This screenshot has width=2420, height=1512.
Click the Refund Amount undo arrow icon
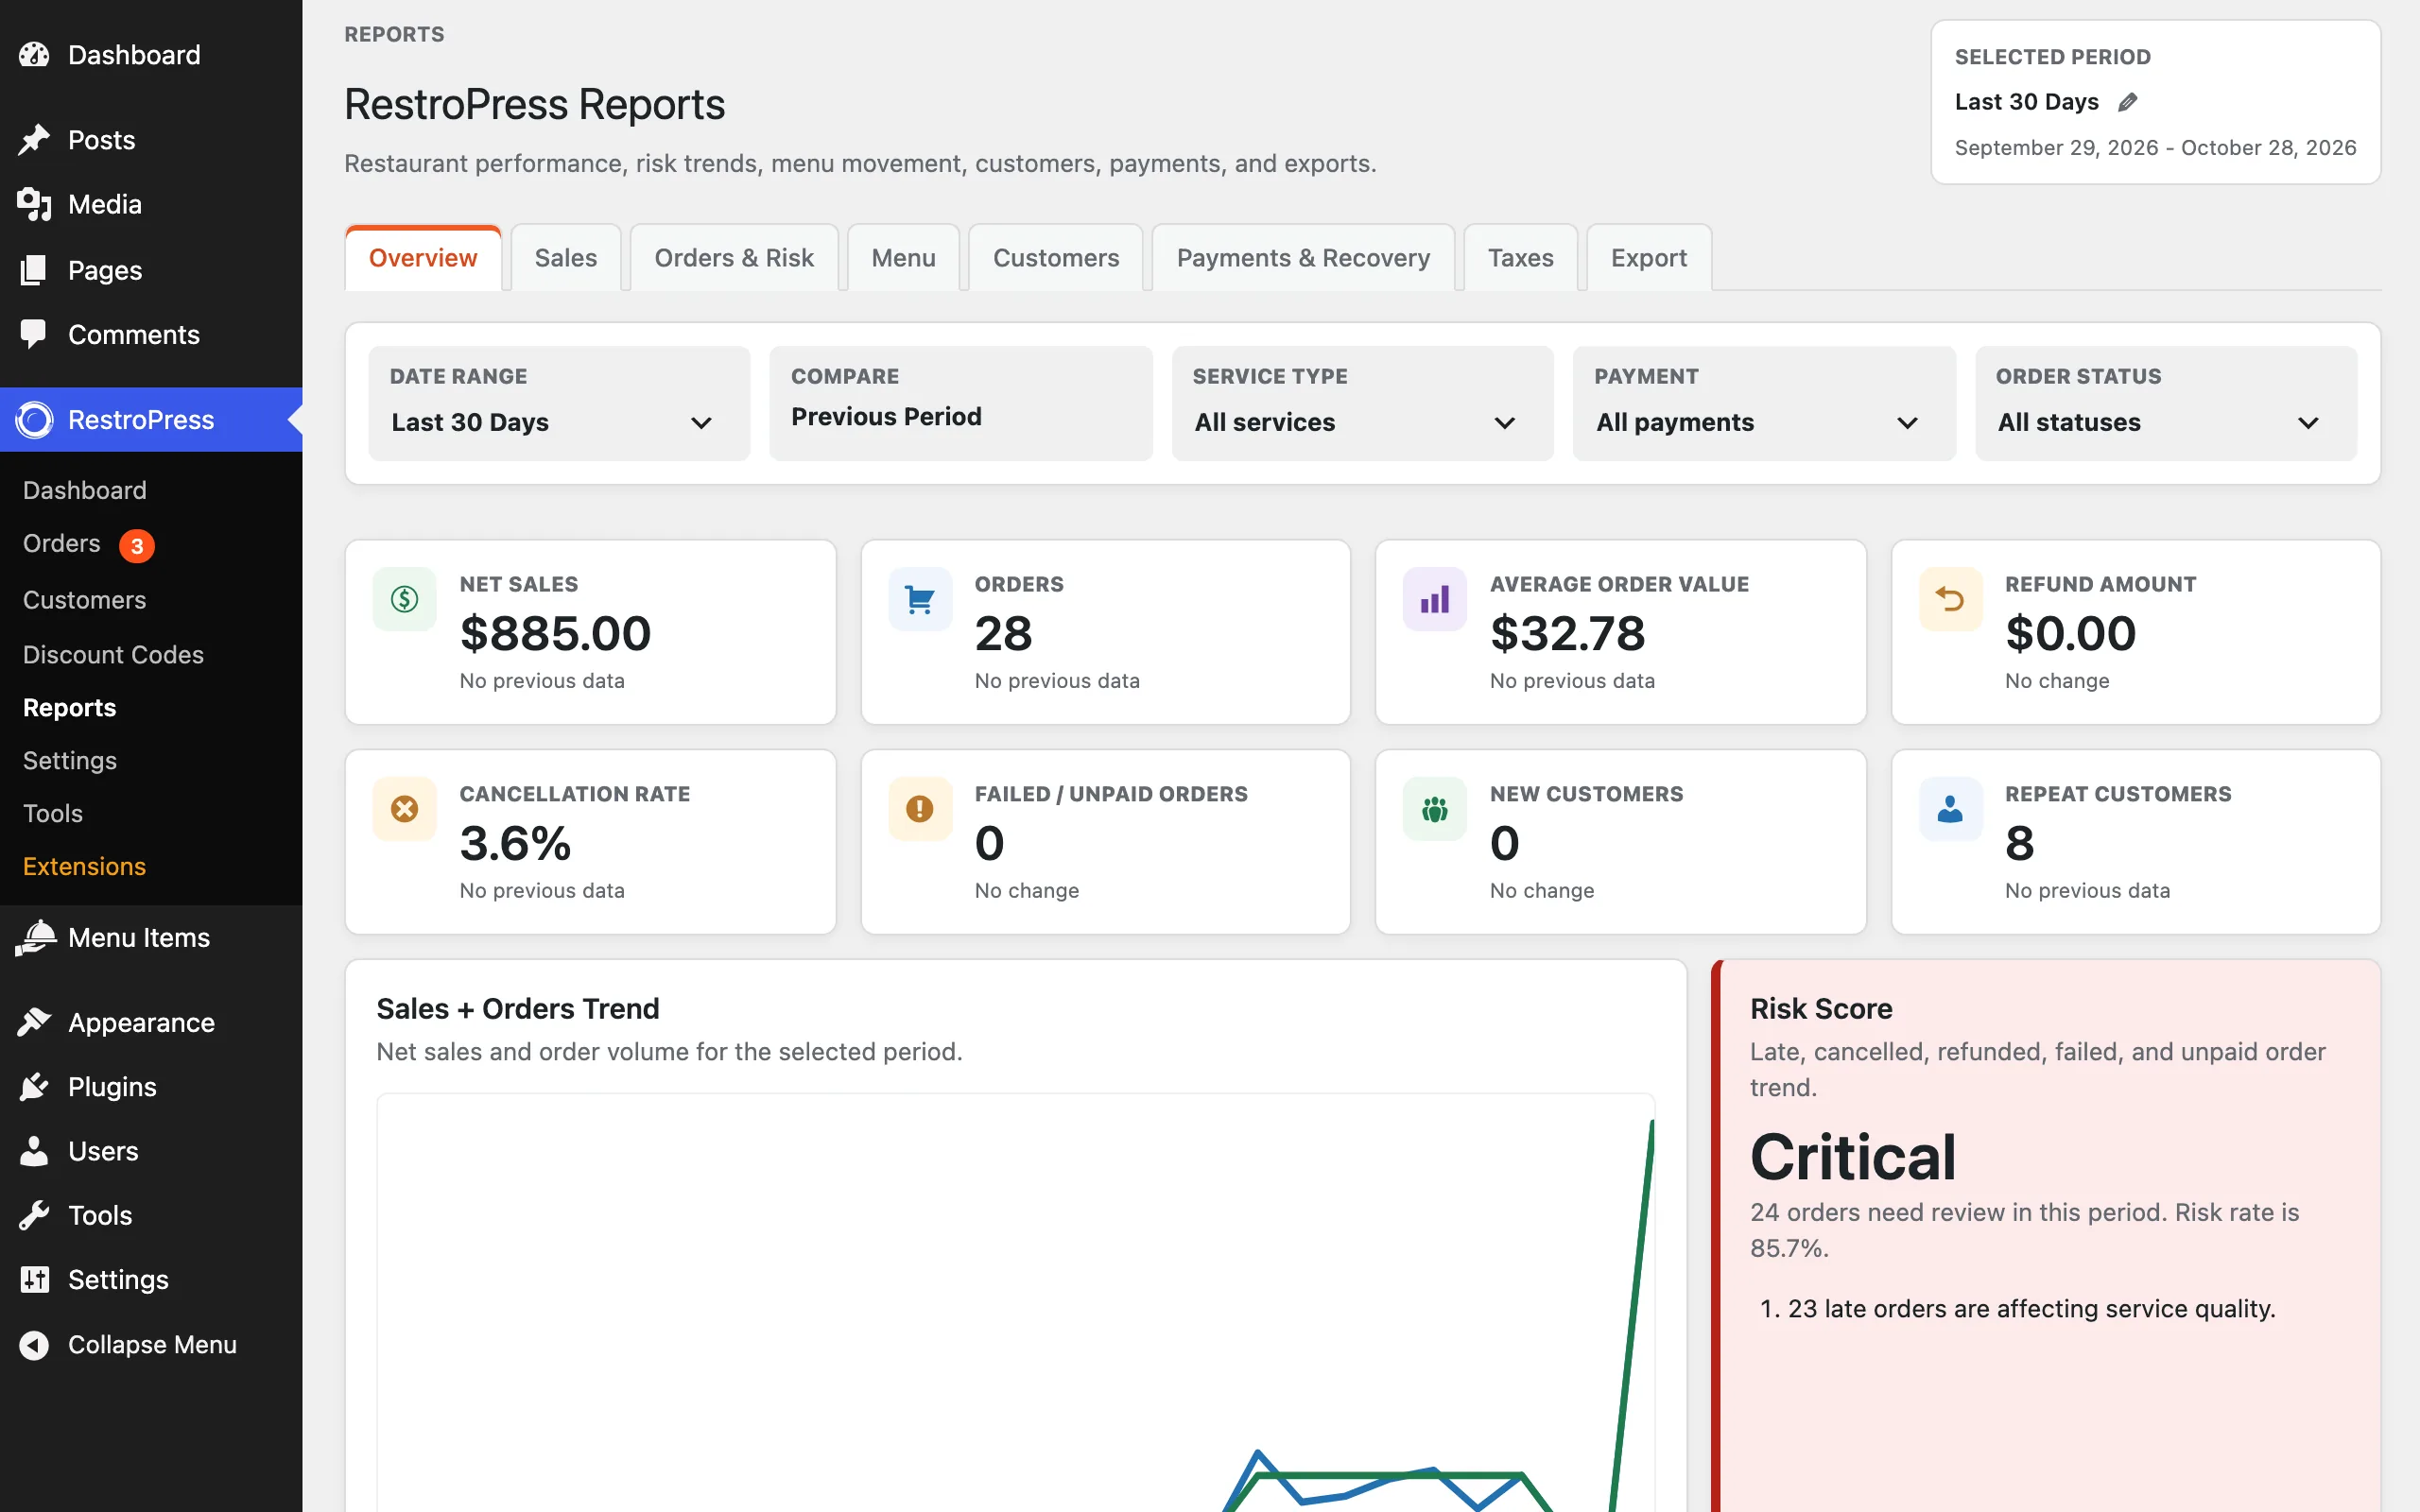(1950, 599)
